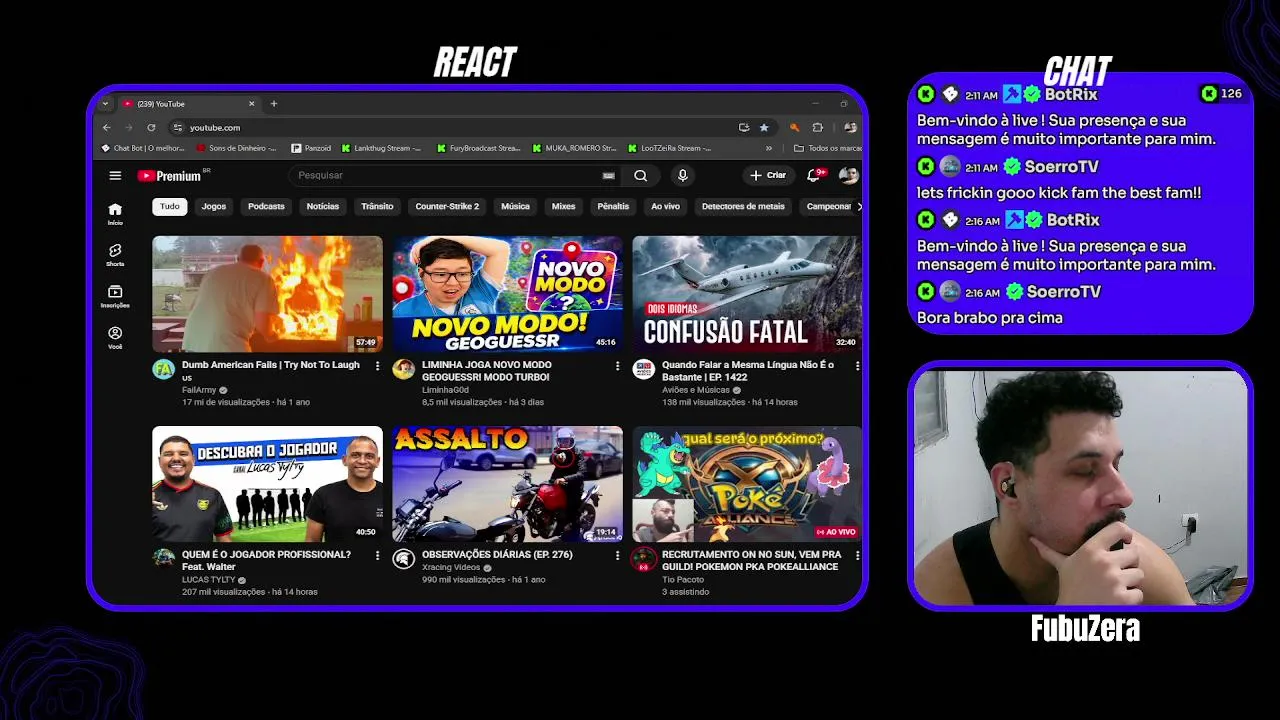This screenshot has width=1280, height=720.
Task: Select the Jogos filter chip
Action: tap(214, 206)
